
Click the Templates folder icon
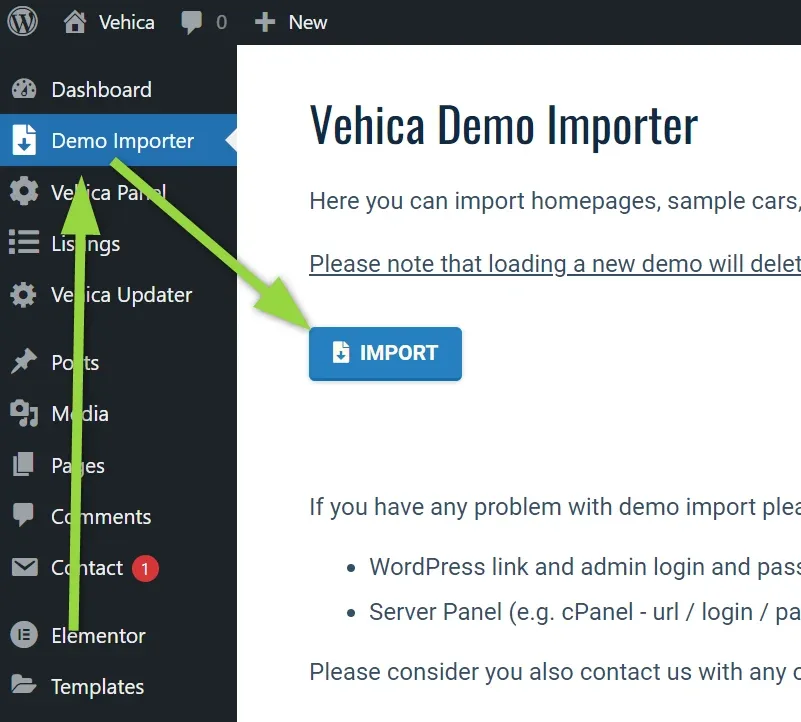click(23, 684)
